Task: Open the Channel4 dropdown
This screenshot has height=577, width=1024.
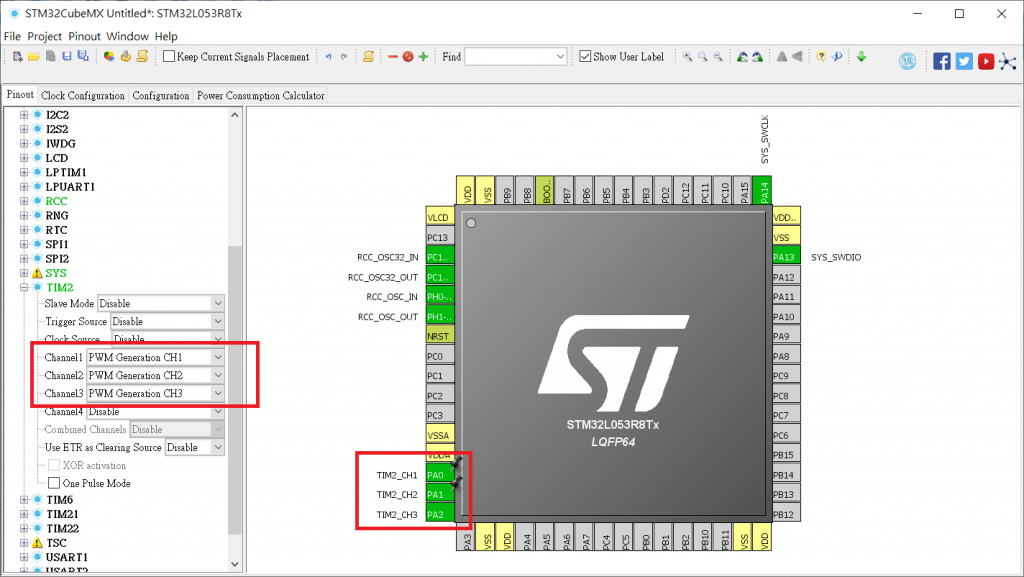Action: [x=155, y=412]
